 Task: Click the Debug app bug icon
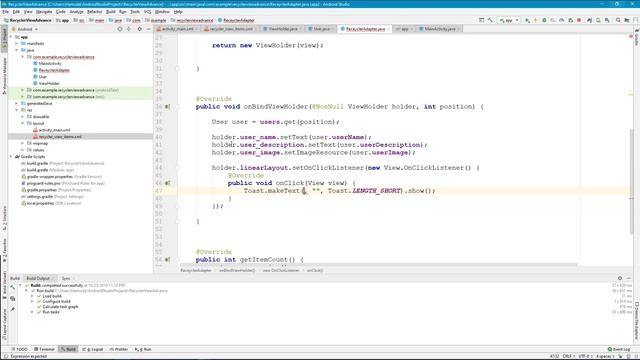544,20
